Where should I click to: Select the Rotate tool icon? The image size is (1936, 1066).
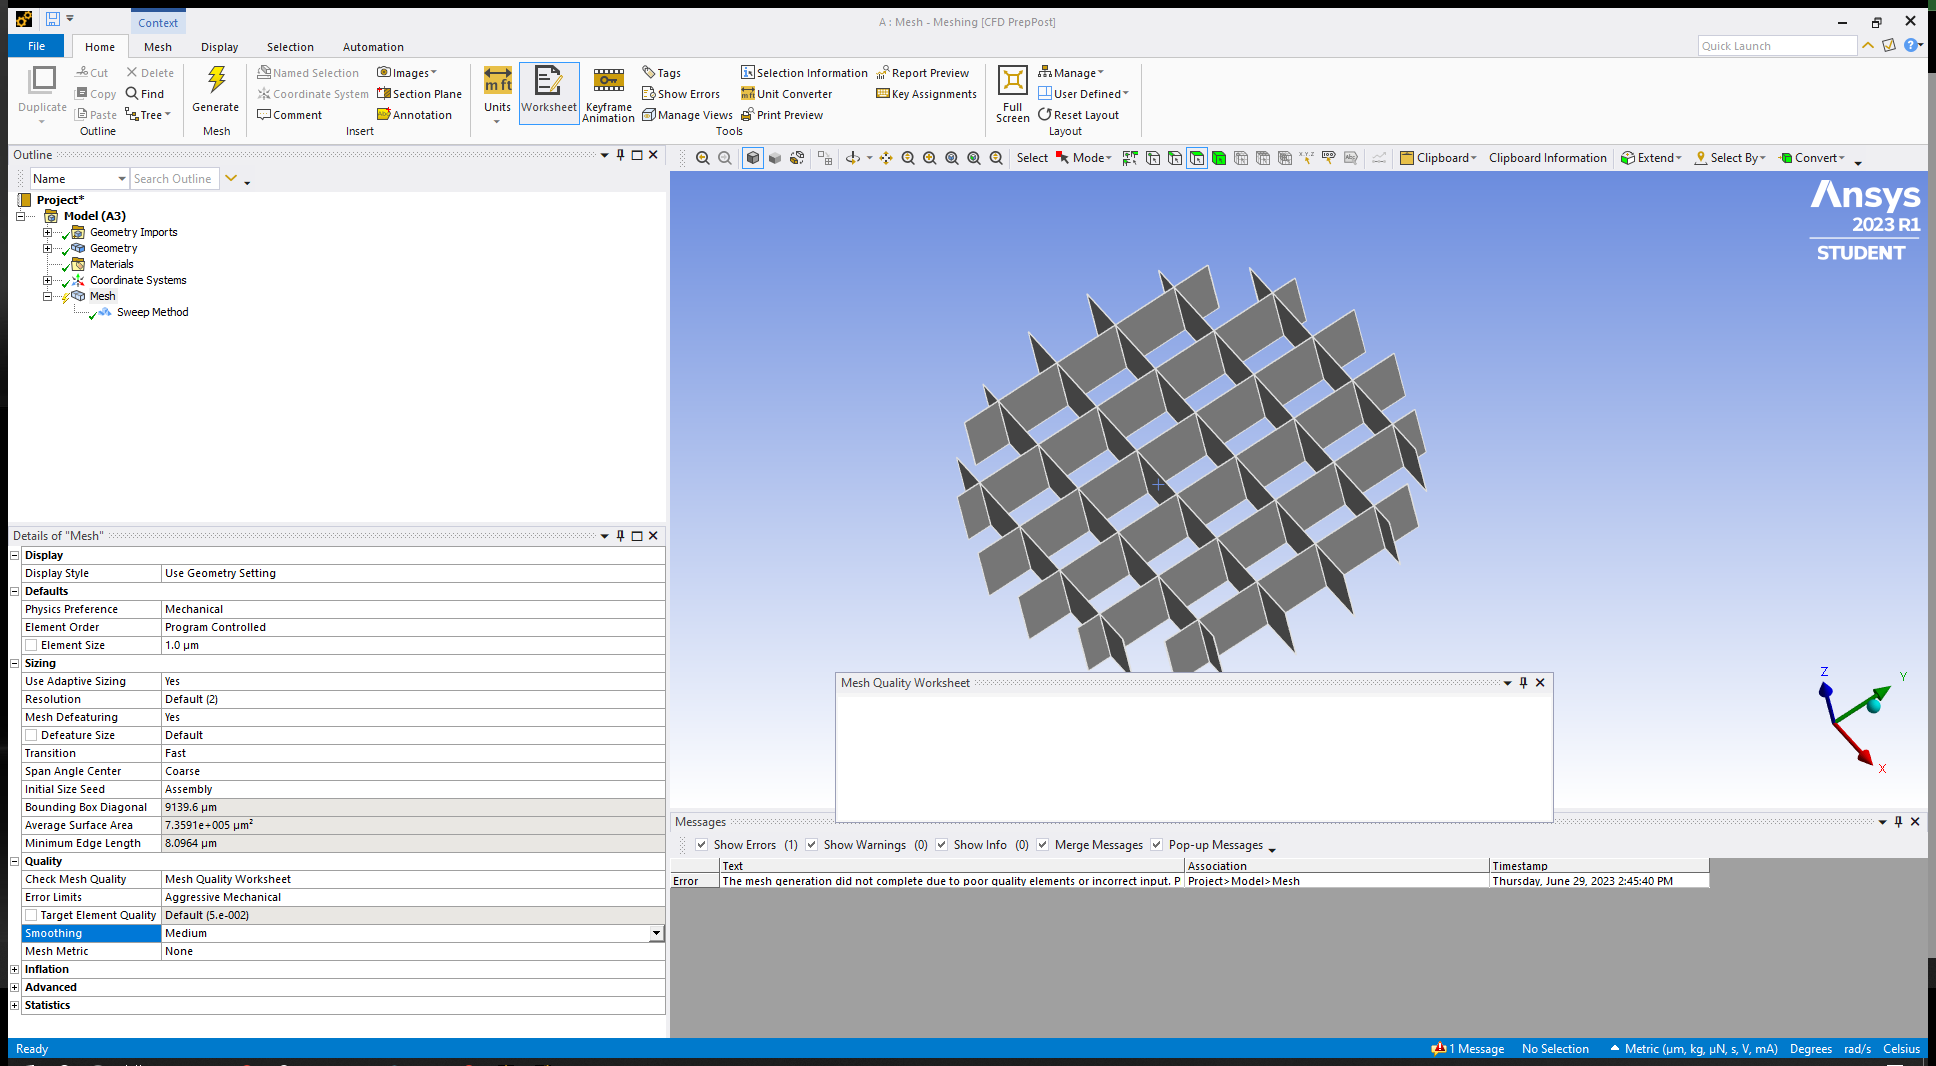tap(853, 158)
